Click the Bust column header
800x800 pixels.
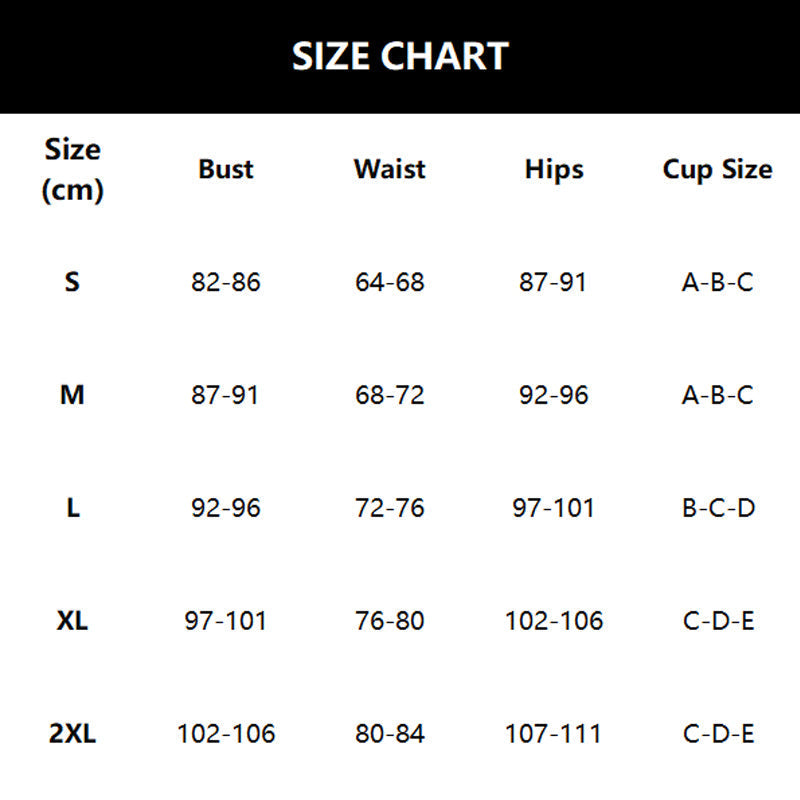226,169
